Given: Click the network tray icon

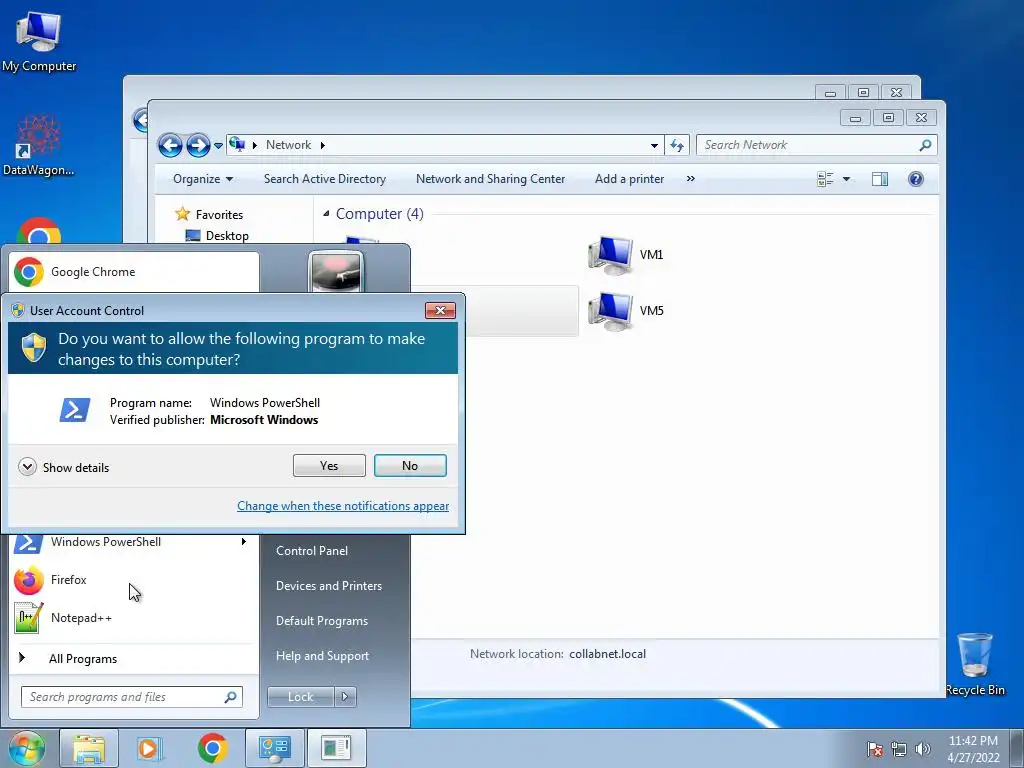Looking at the screenshot, I should (899, 749).
